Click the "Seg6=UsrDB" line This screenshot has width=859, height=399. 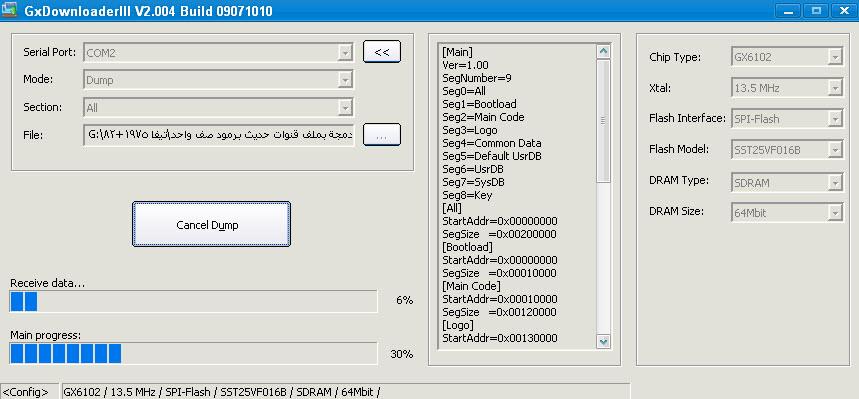472,169
